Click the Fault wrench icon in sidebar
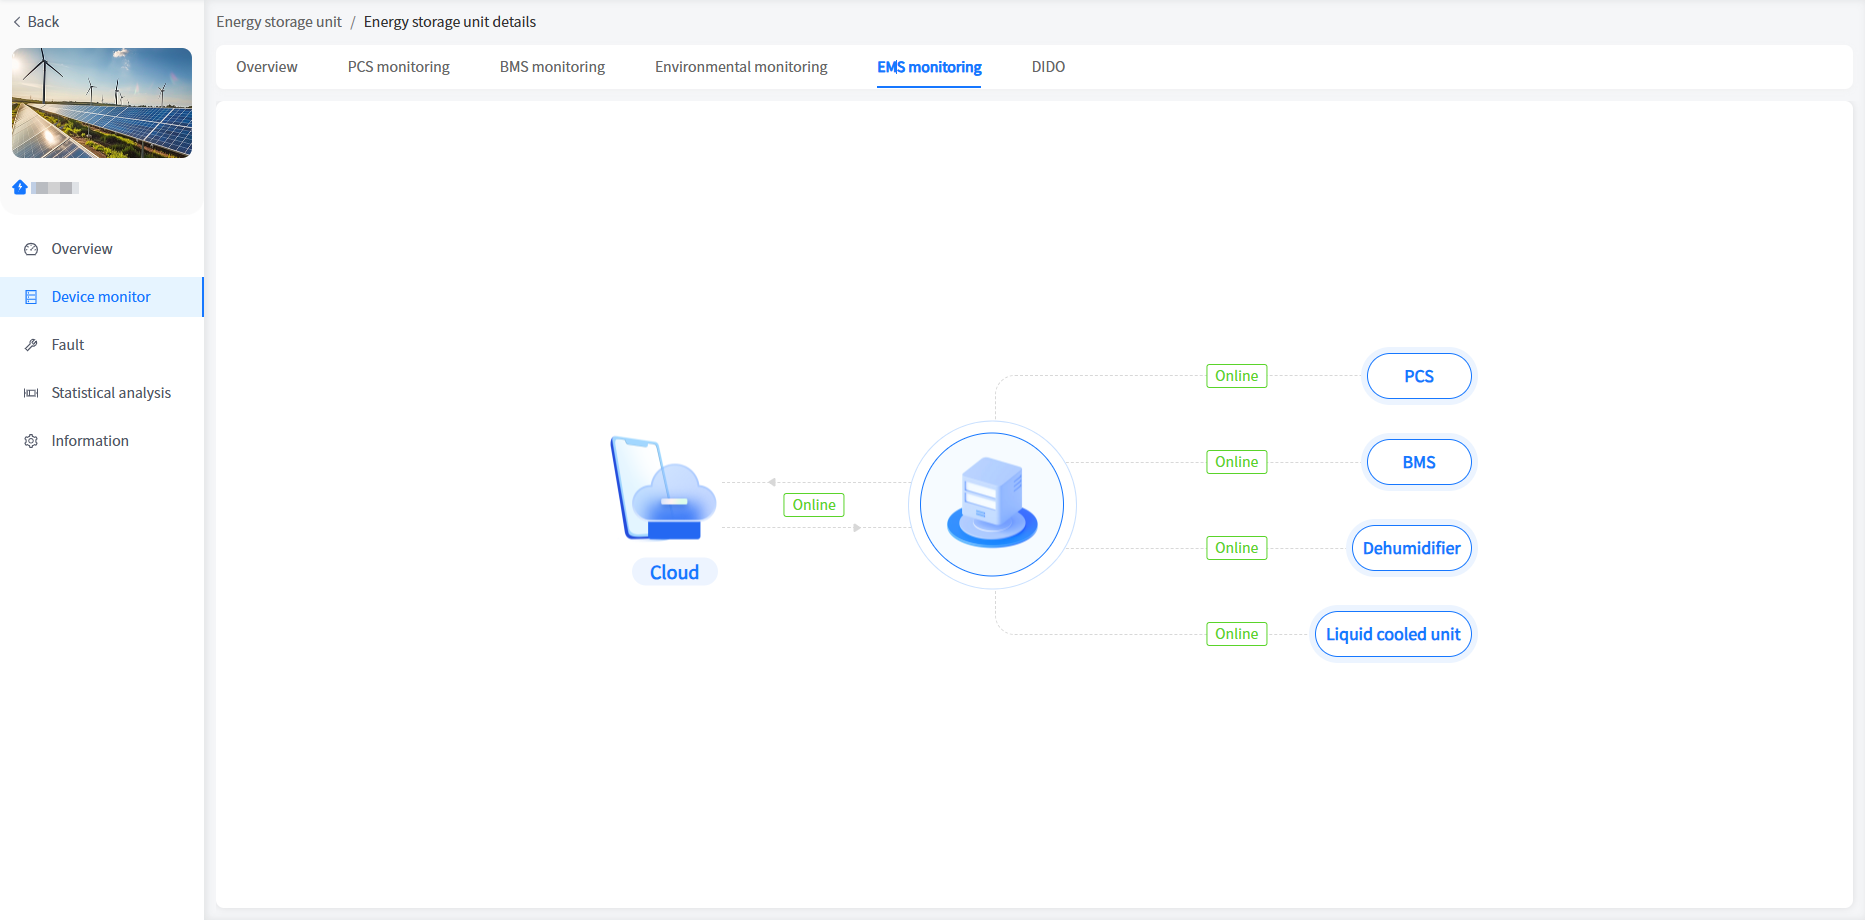This screenshot has width=1865, height=920. coord(31,345)
